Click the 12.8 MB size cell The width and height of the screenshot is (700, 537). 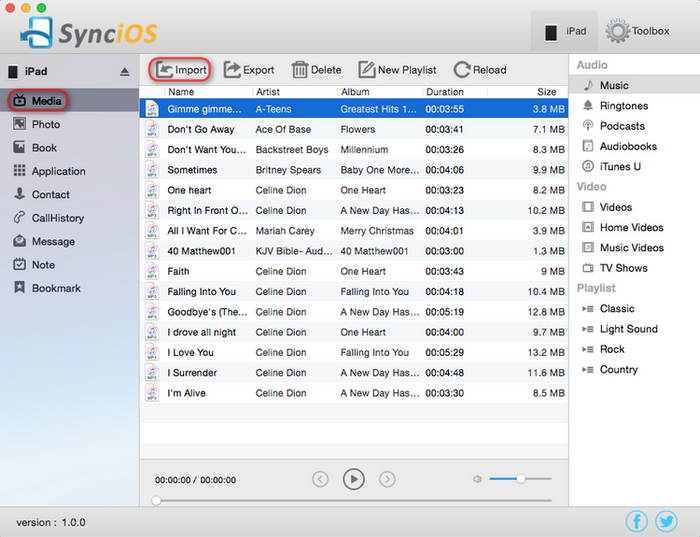546,312
